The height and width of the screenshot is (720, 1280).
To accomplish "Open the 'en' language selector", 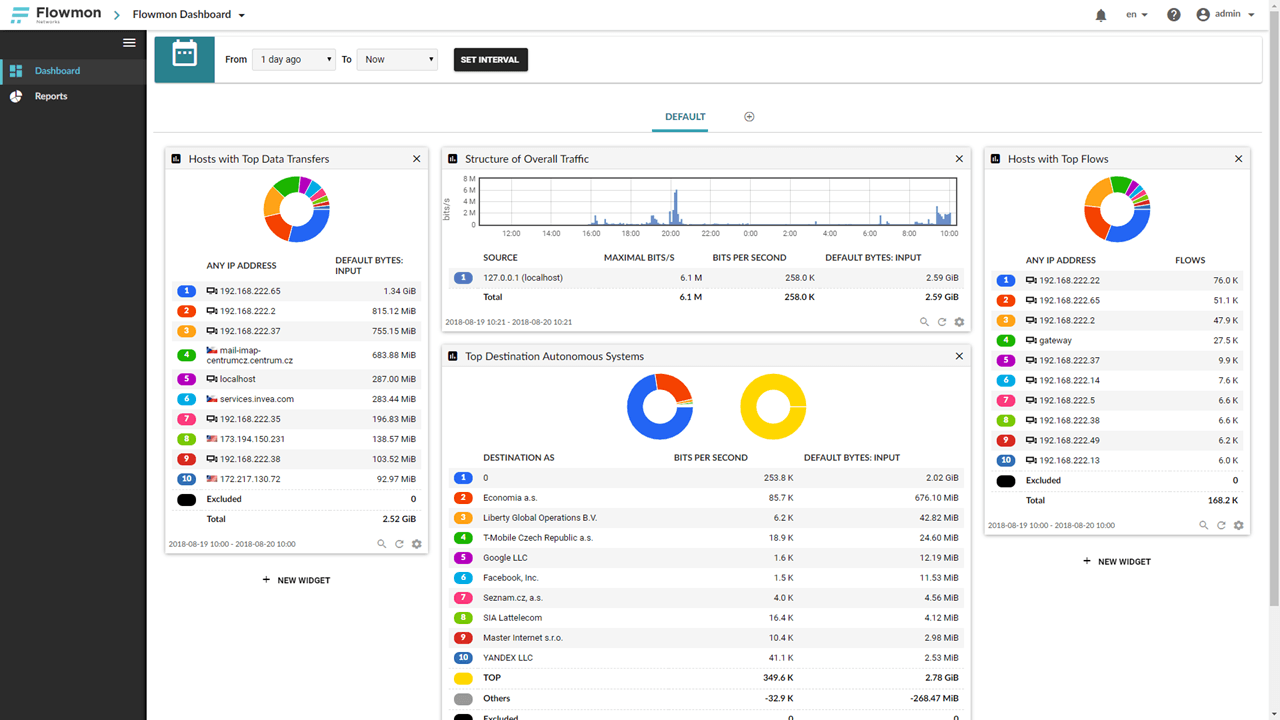I will (x=1136, y=15).
